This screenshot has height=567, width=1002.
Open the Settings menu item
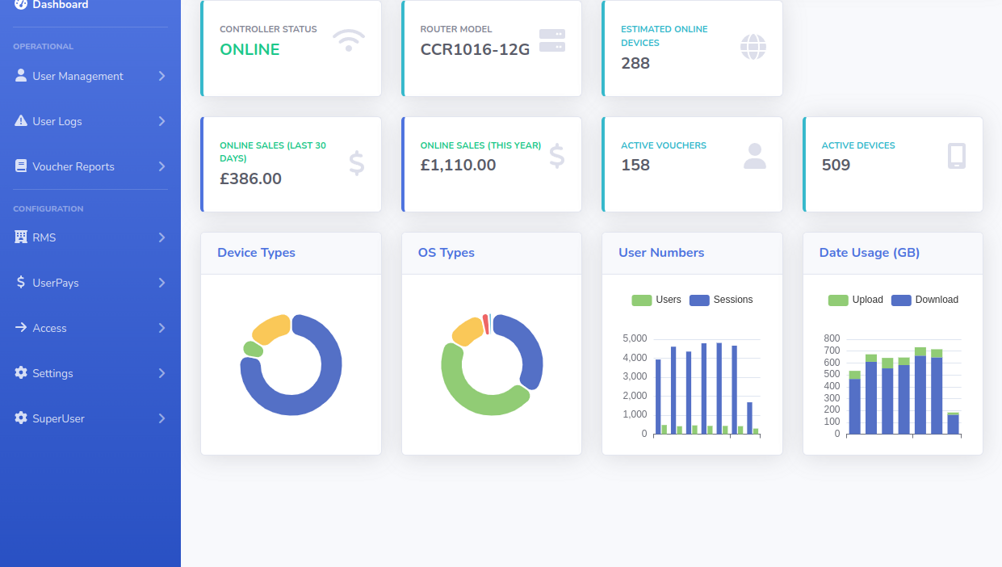coord(53,373)
